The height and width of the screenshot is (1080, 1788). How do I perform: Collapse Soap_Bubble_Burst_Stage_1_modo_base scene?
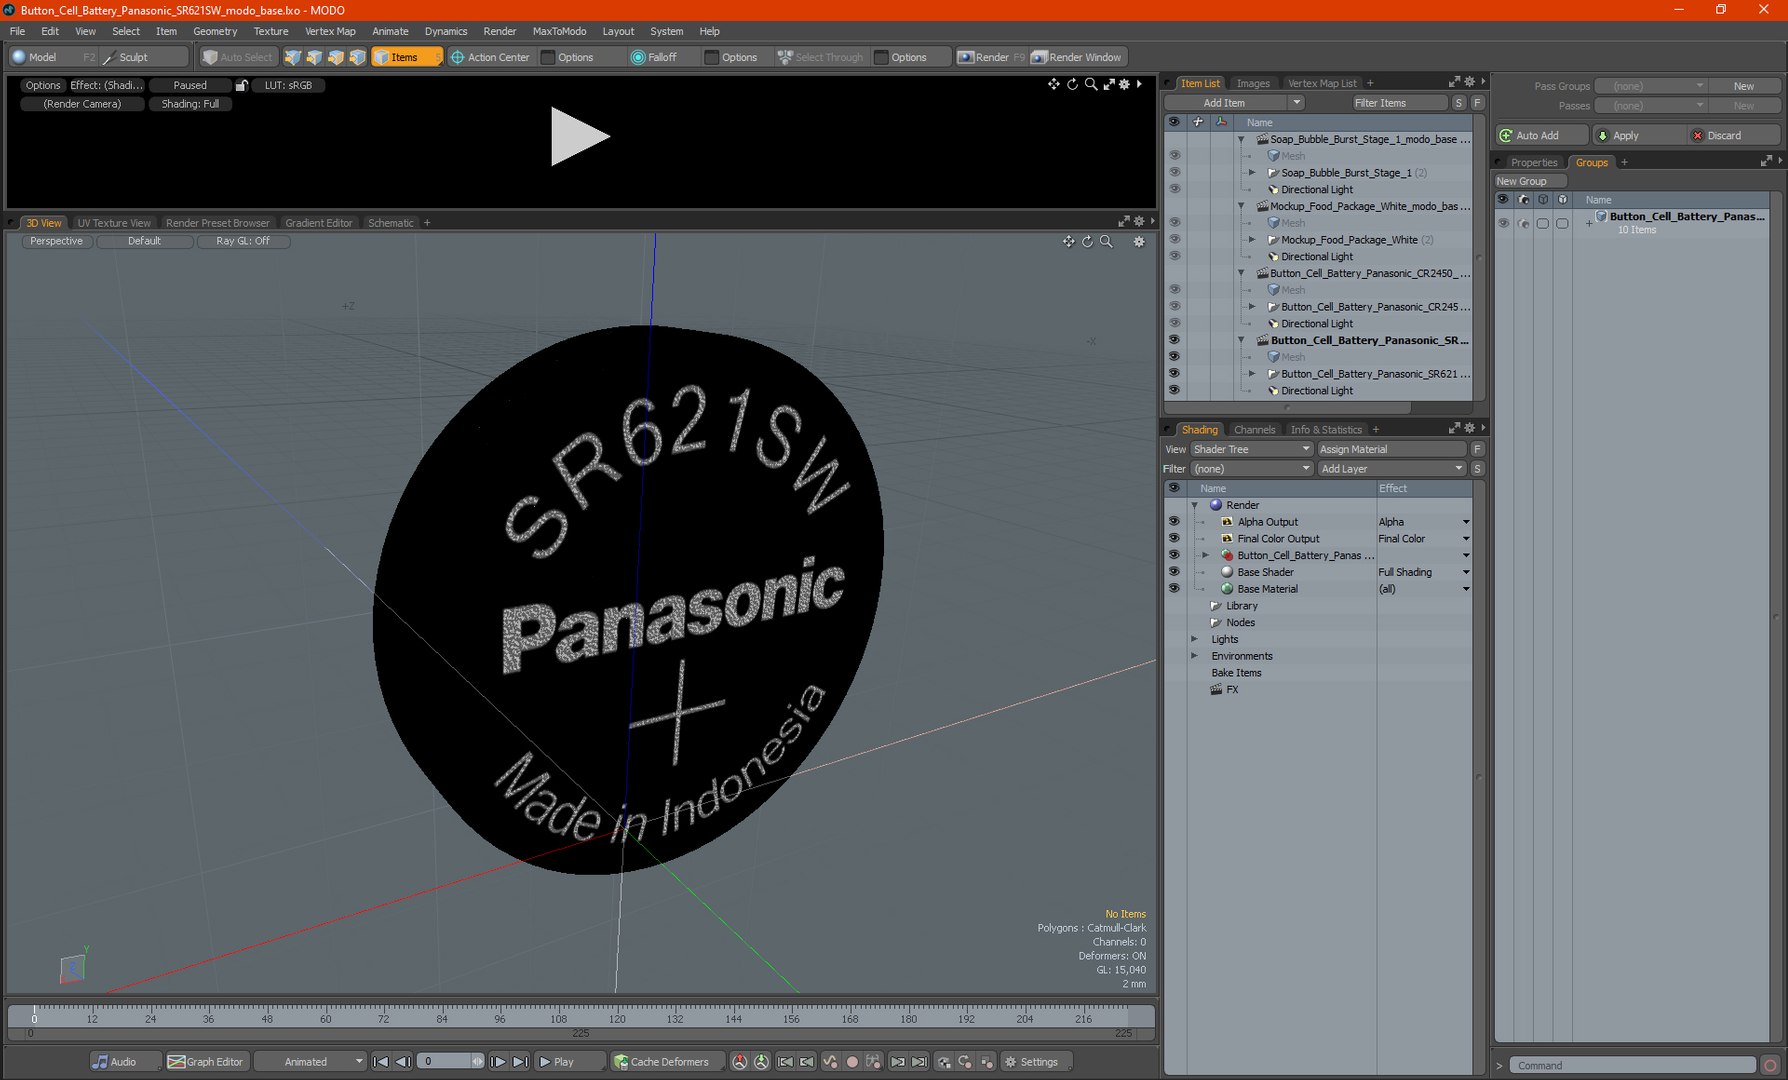(x=1242, y=139)
